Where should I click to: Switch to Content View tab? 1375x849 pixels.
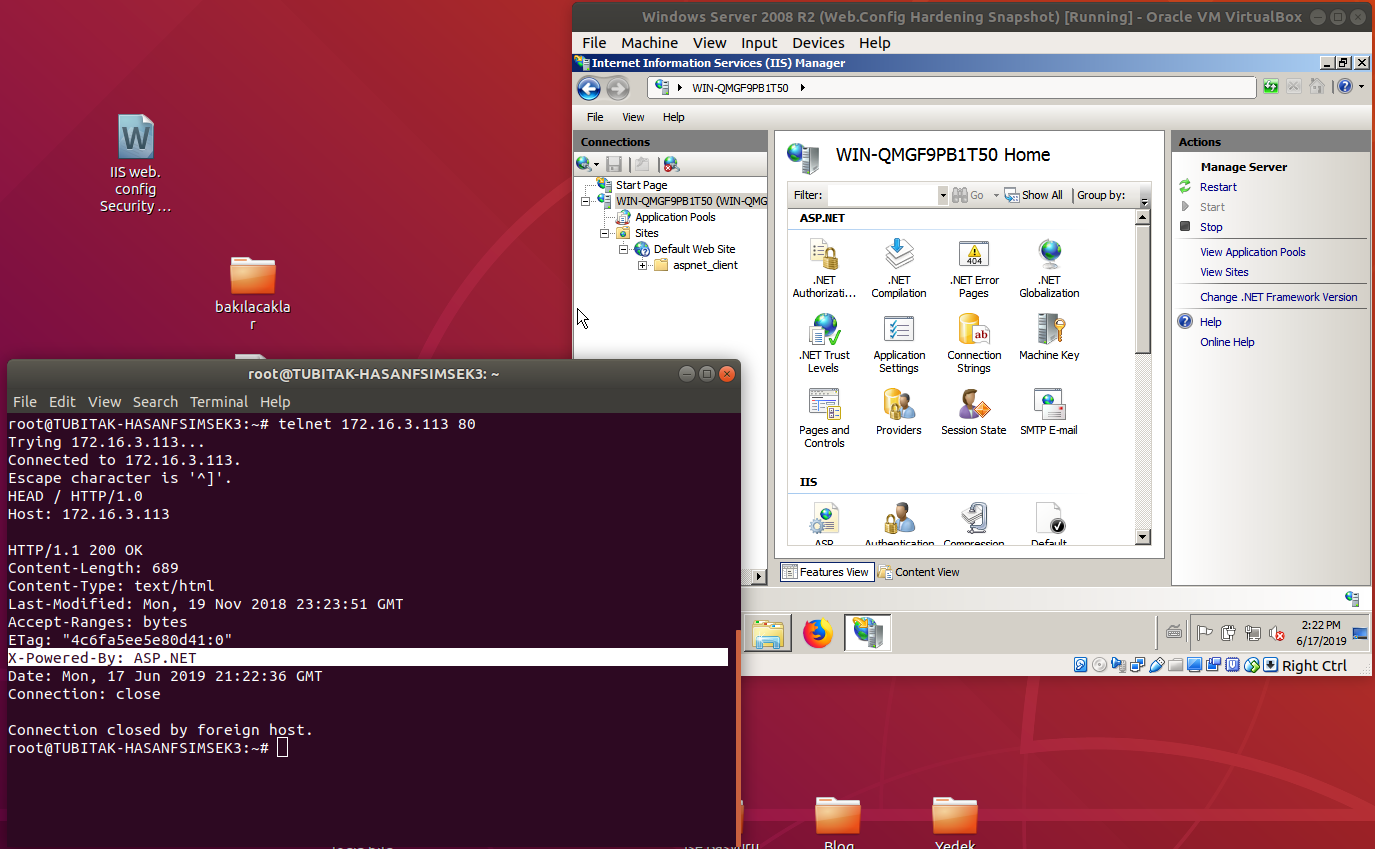pos(919,572)
